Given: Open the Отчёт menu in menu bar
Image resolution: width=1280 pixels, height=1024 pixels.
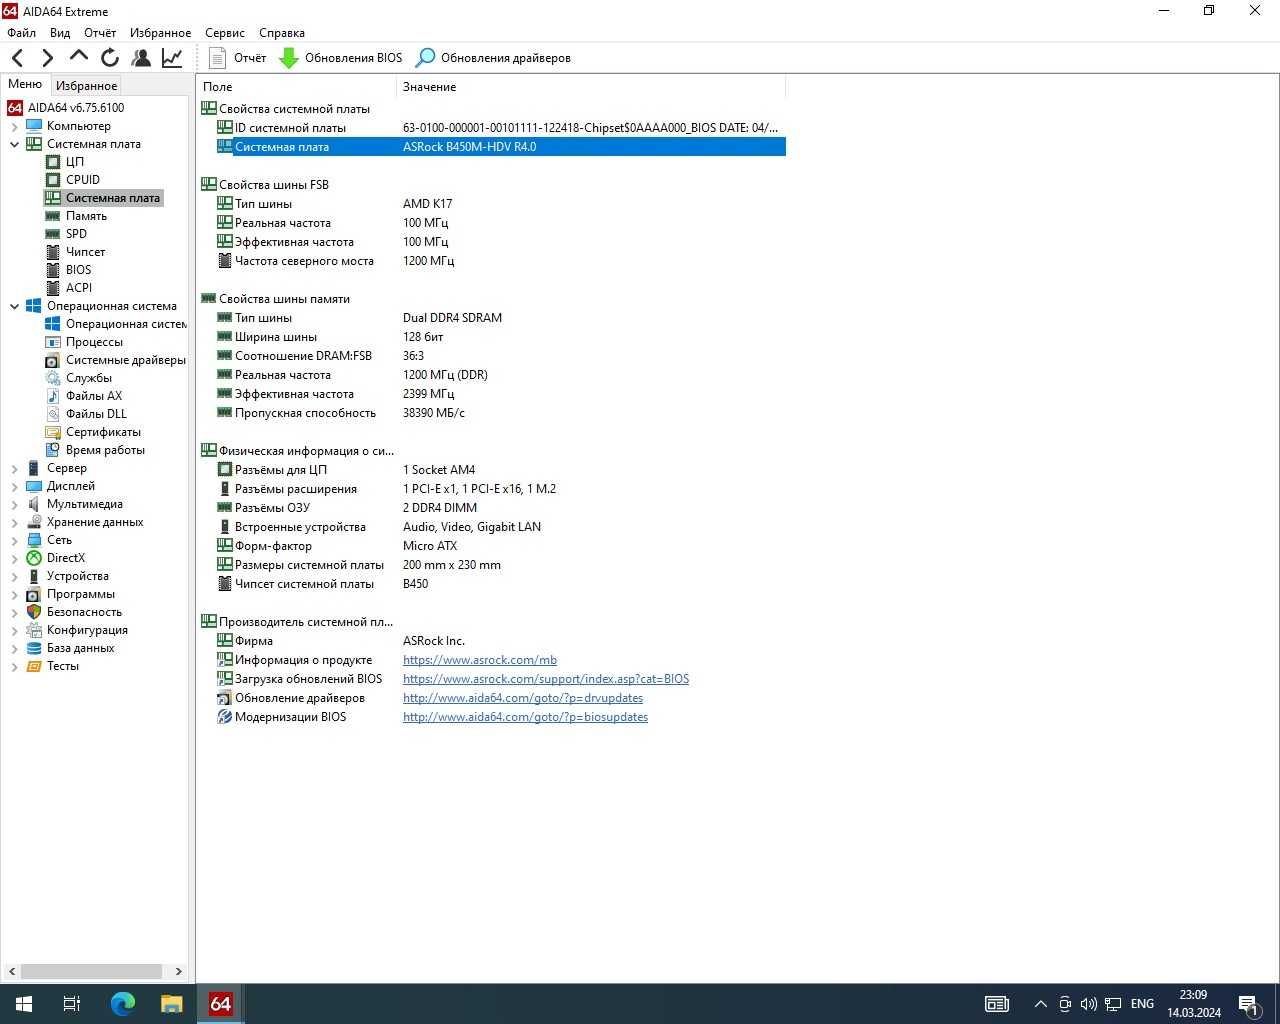Looking at the screenshot, I should [x=100, y=33].
